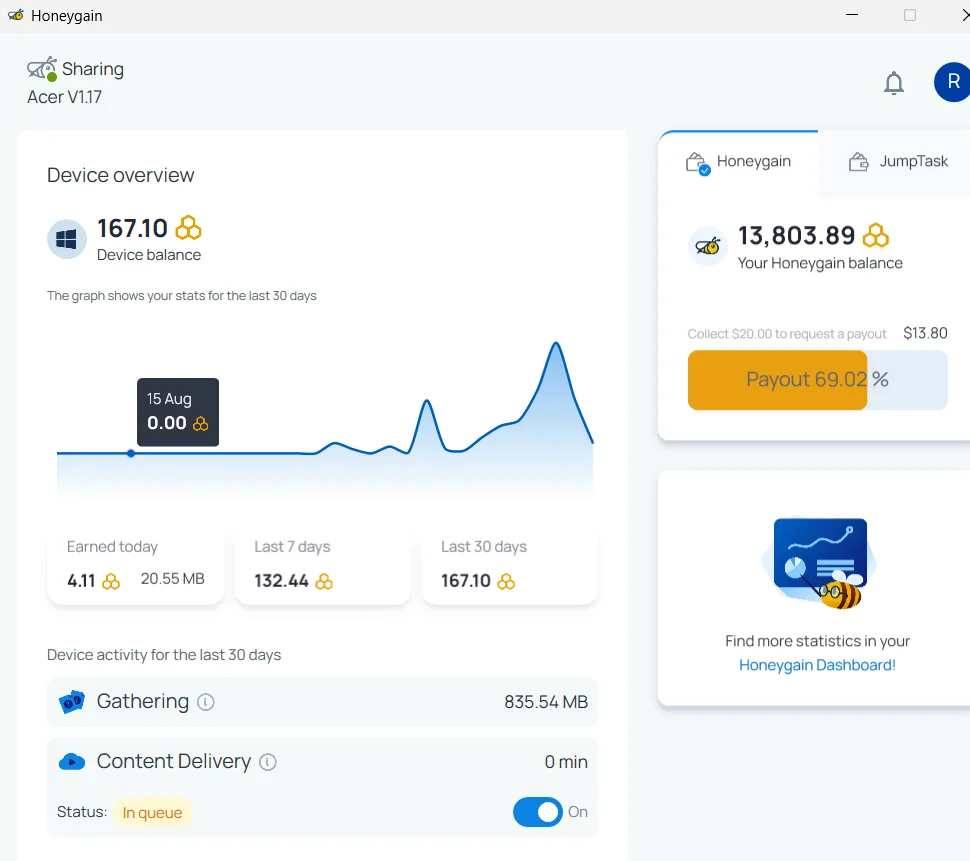Click the 0 min Content Delivery value

pyautogui.click(x=566, y=762)
